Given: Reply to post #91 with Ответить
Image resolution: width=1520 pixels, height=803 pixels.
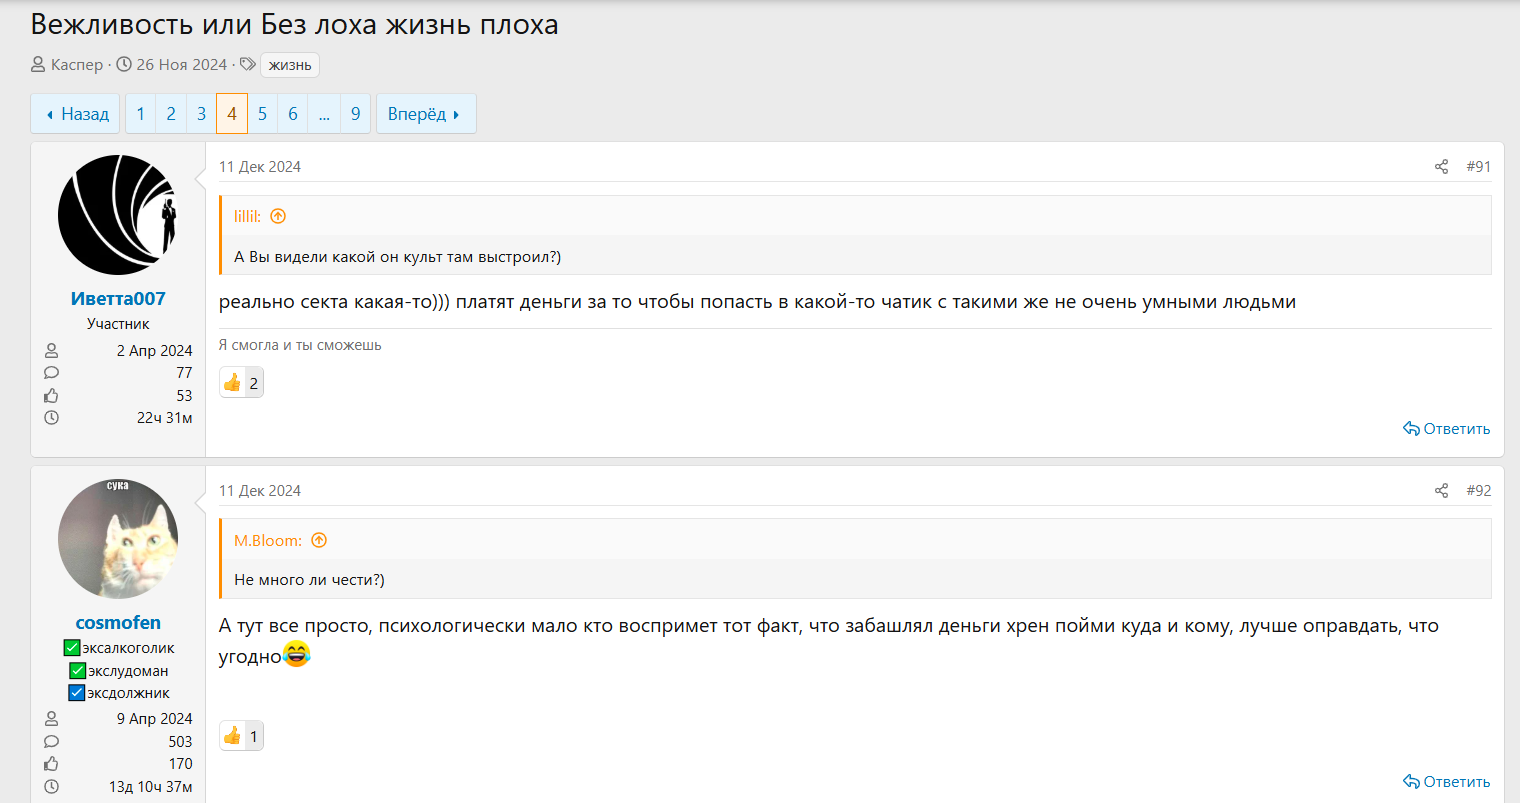Looking at the screenshot, I should [1447, 429].
